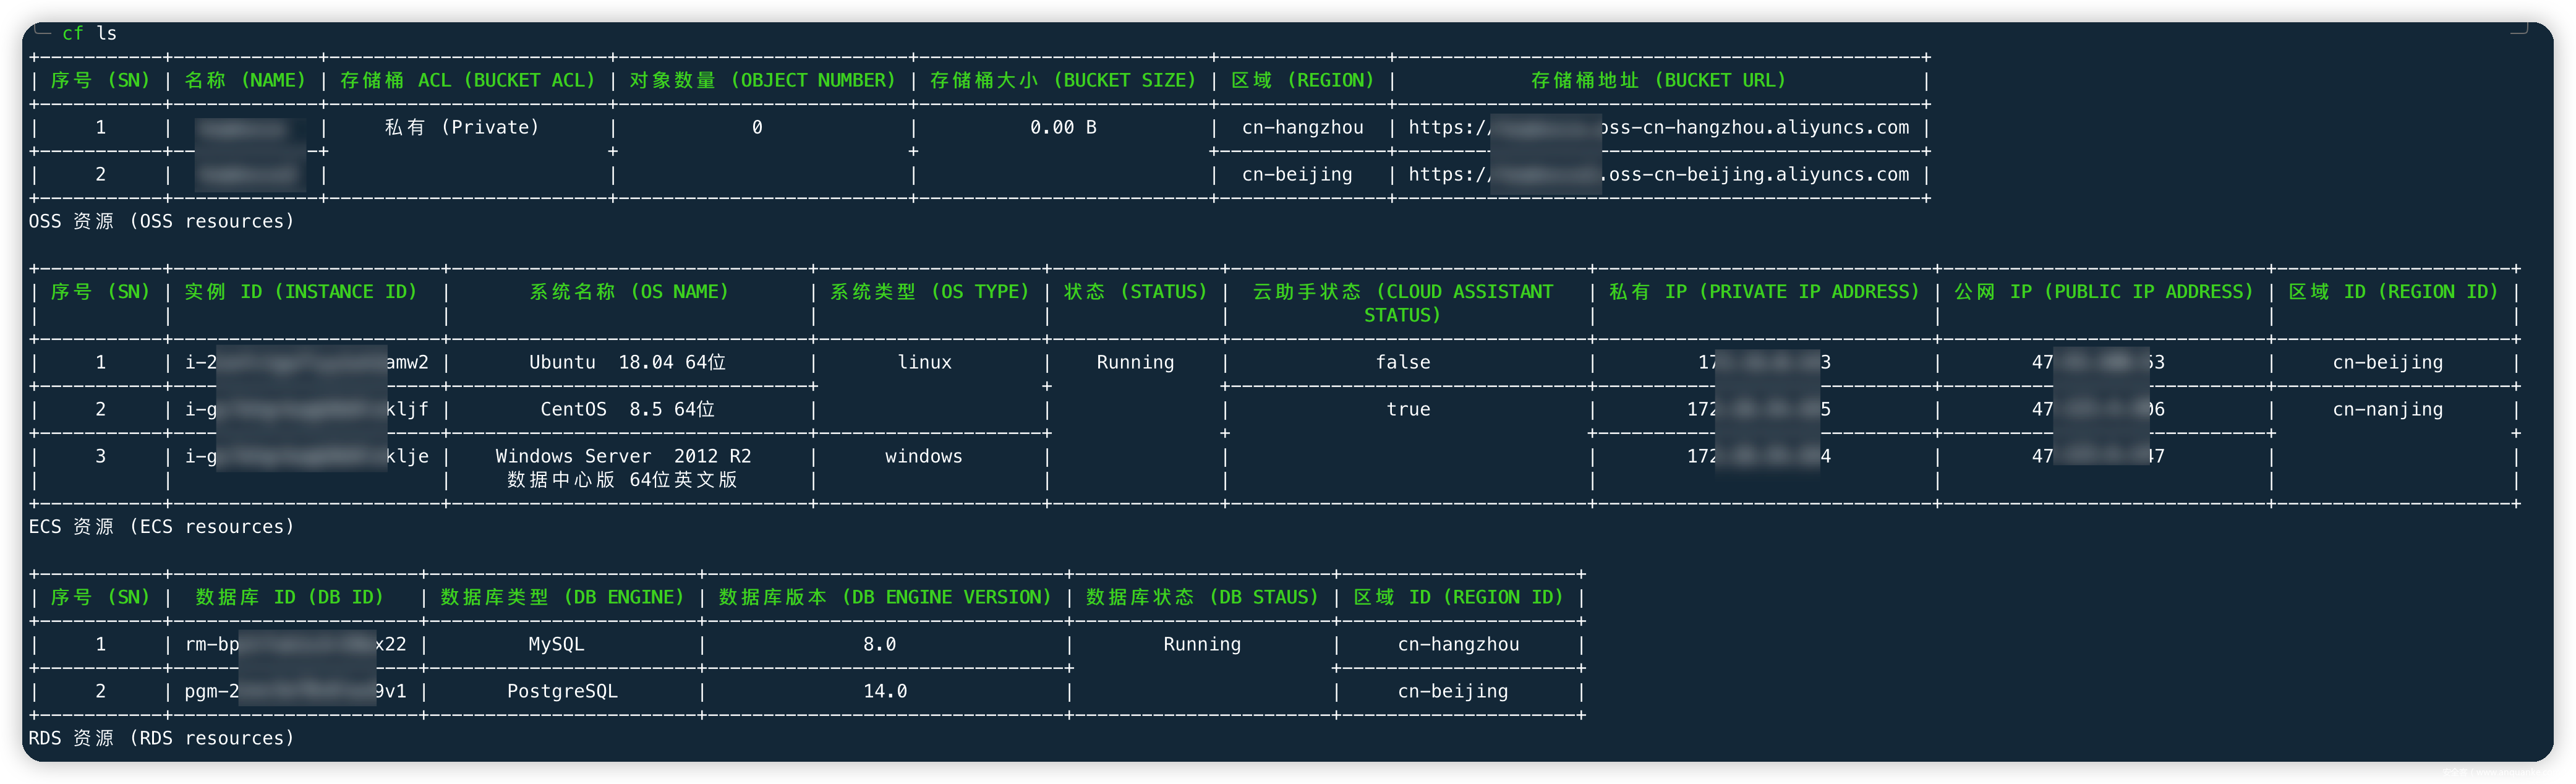Click the INSTANCE ID column header

tap(300, 292)
